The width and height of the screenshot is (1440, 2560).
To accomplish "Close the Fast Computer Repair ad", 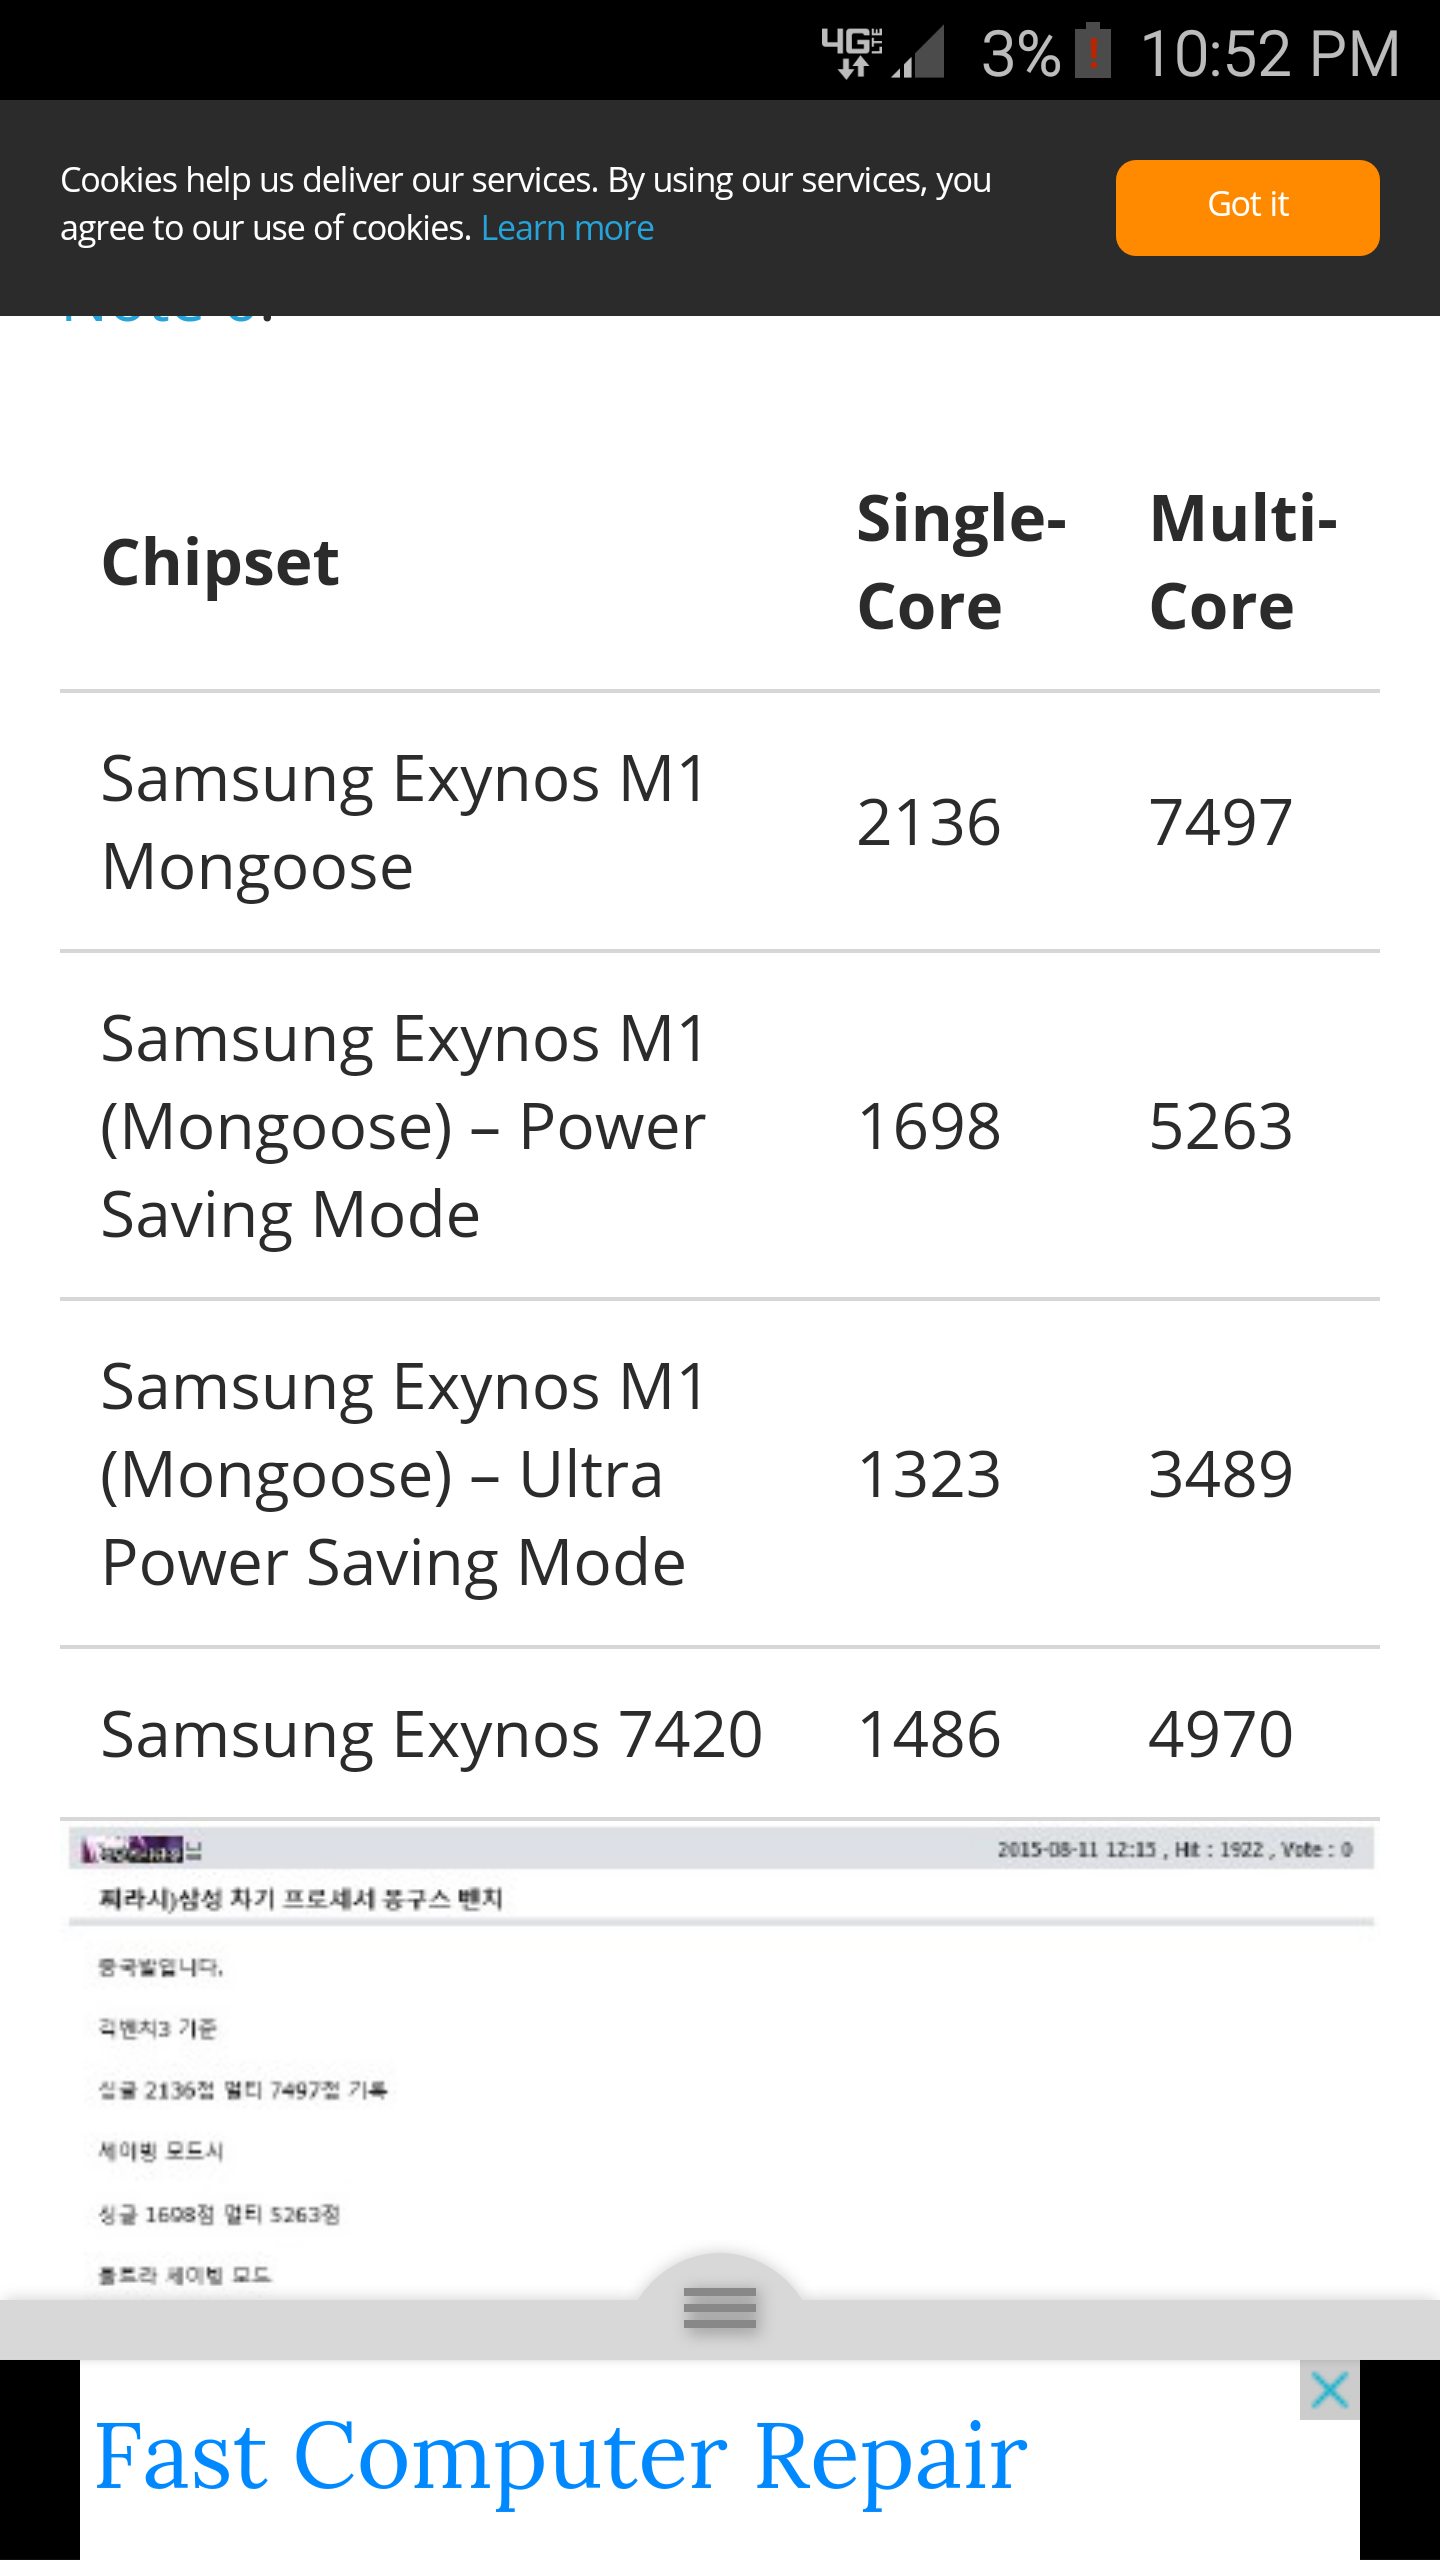I will point(1329,2391).
